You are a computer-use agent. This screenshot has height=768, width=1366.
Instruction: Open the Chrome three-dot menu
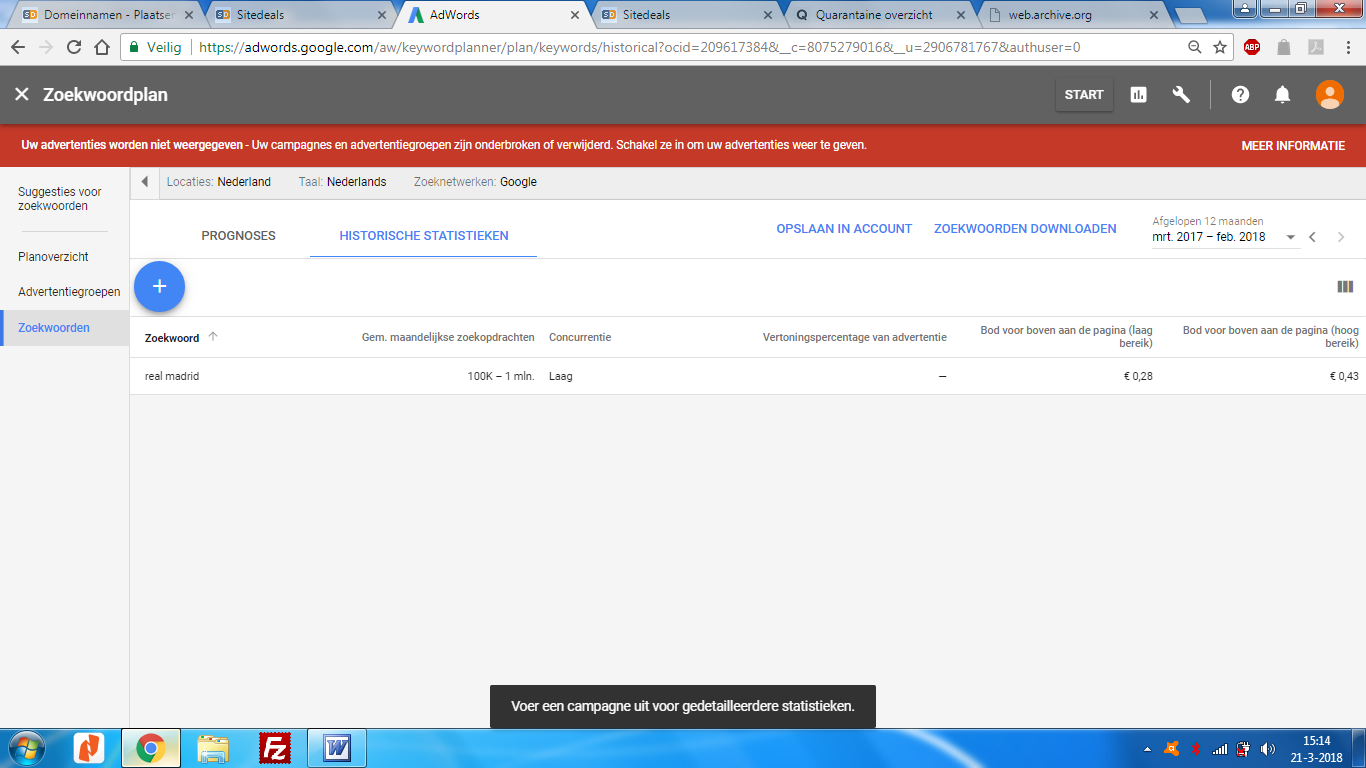point(1350,47)
